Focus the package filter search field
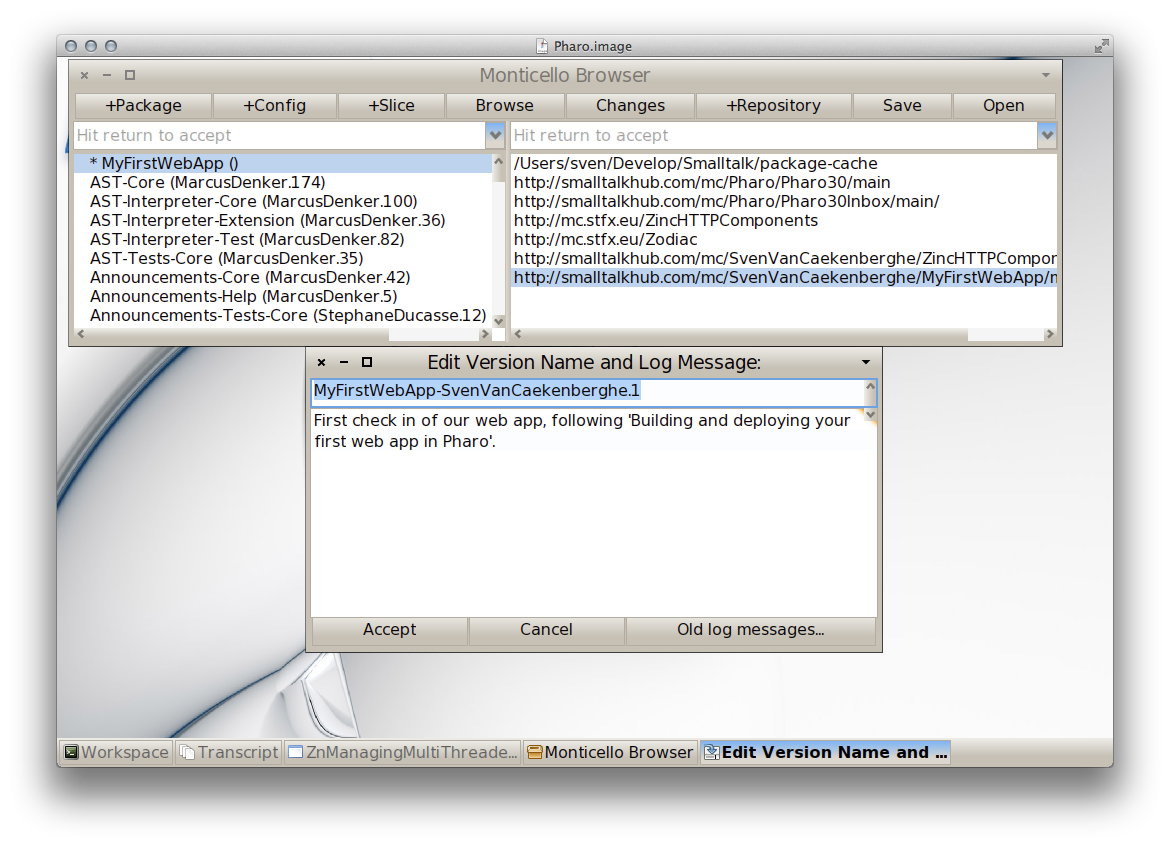The image size is (1170, 846). [280, 136]
